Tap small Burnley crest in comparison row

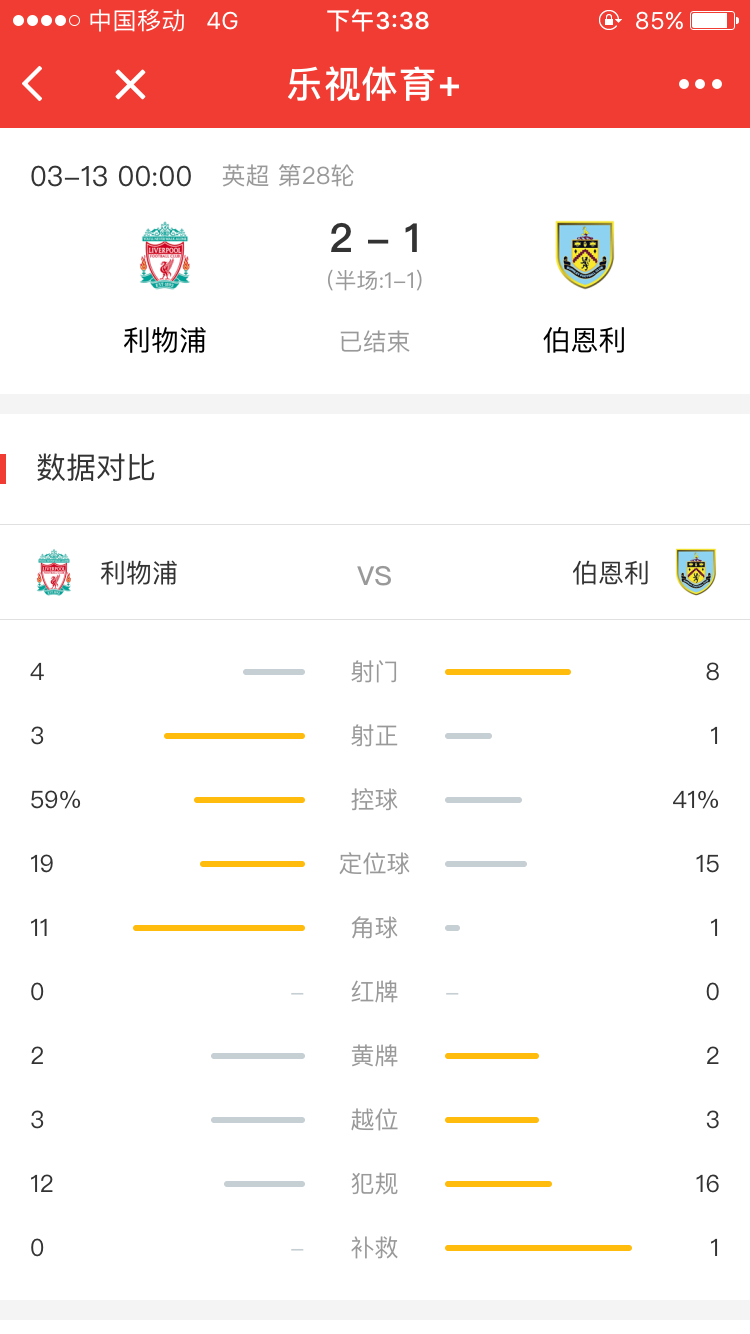[695, 572]
